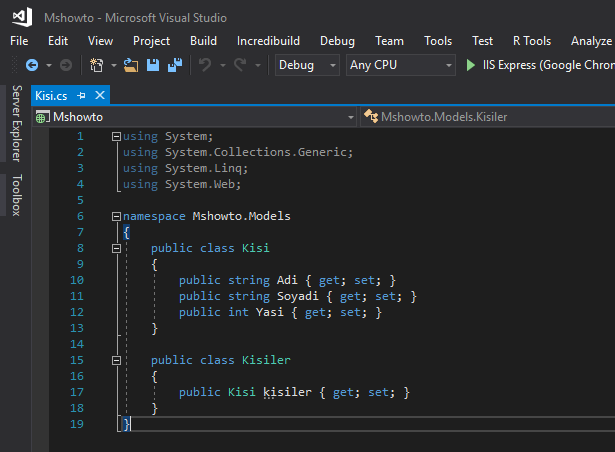Viewport: 615px width, 452px height.
Task: Click 'System.Linq' on line 3
Action: [x=205, y=169]
